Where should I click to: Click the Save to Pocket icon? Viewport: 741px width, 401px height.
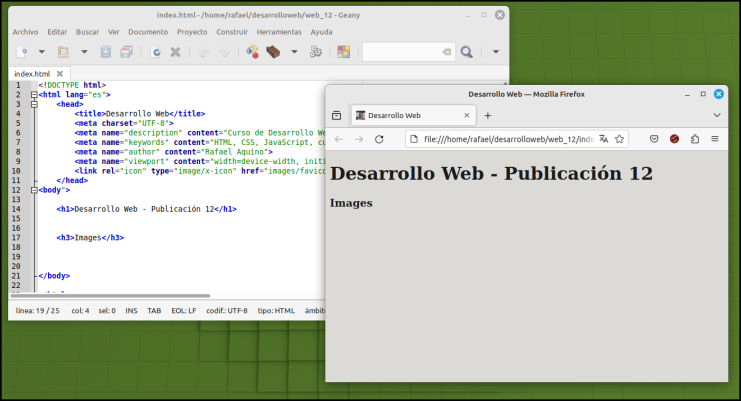(654, 139)
